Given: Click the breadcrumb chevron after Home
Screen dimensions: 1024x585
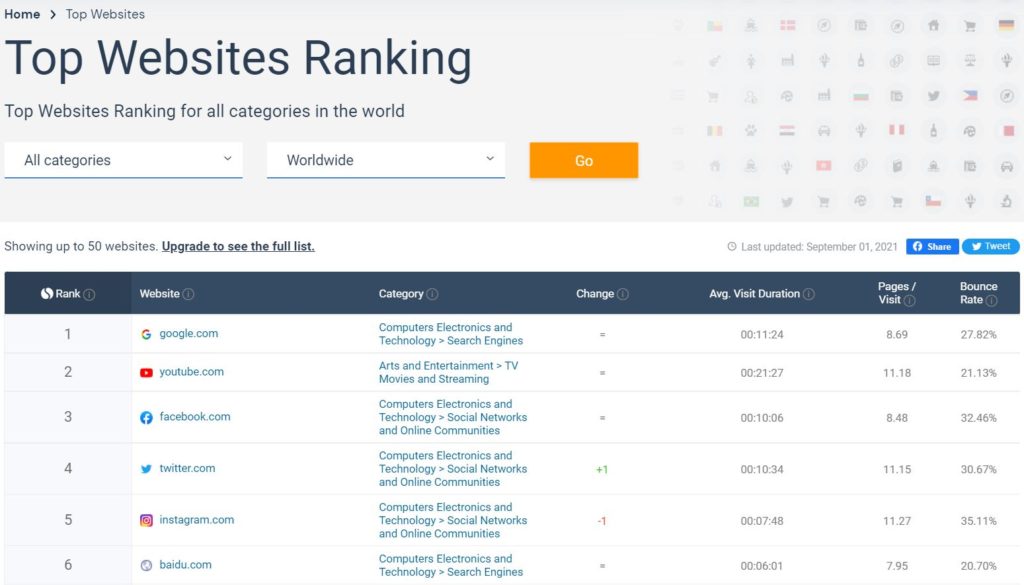Looking at the screenshot, I should (x=53, y=14).
